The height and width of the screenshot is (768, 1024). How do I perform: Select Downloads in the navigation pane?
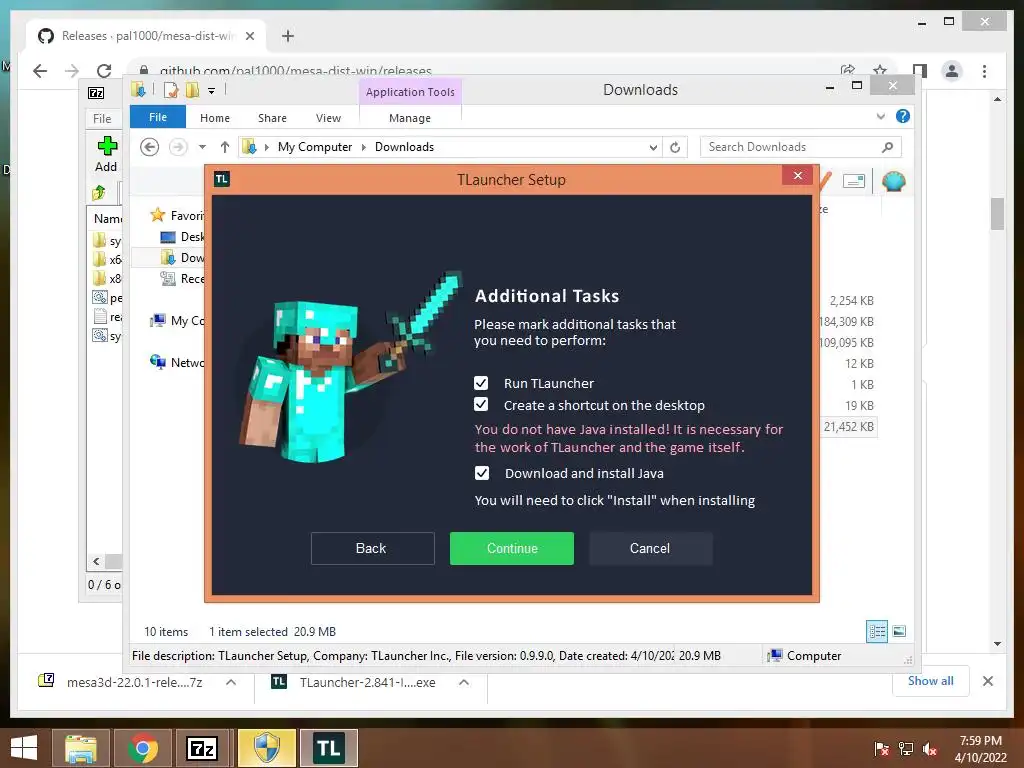[x=182, y=257]
